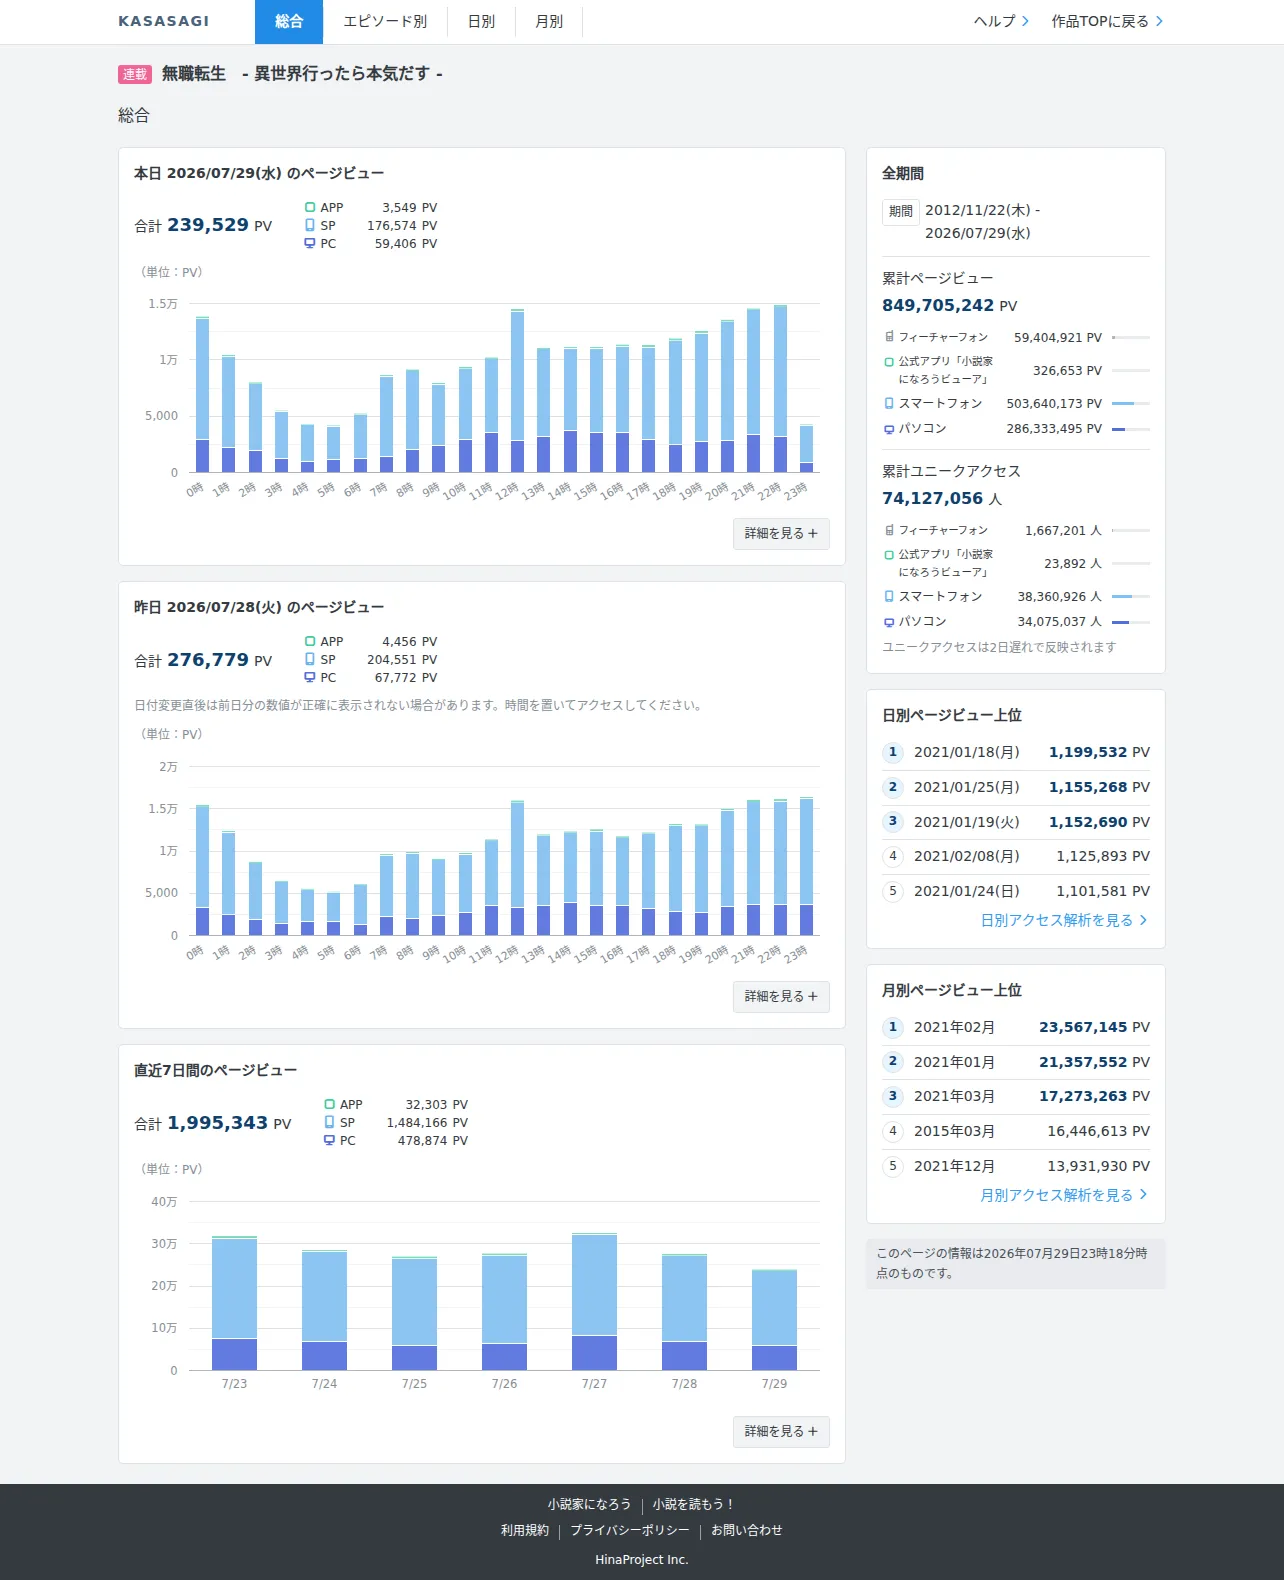Click the 連載 badge next to the title

pyautogui.click(x=135, y=74)
